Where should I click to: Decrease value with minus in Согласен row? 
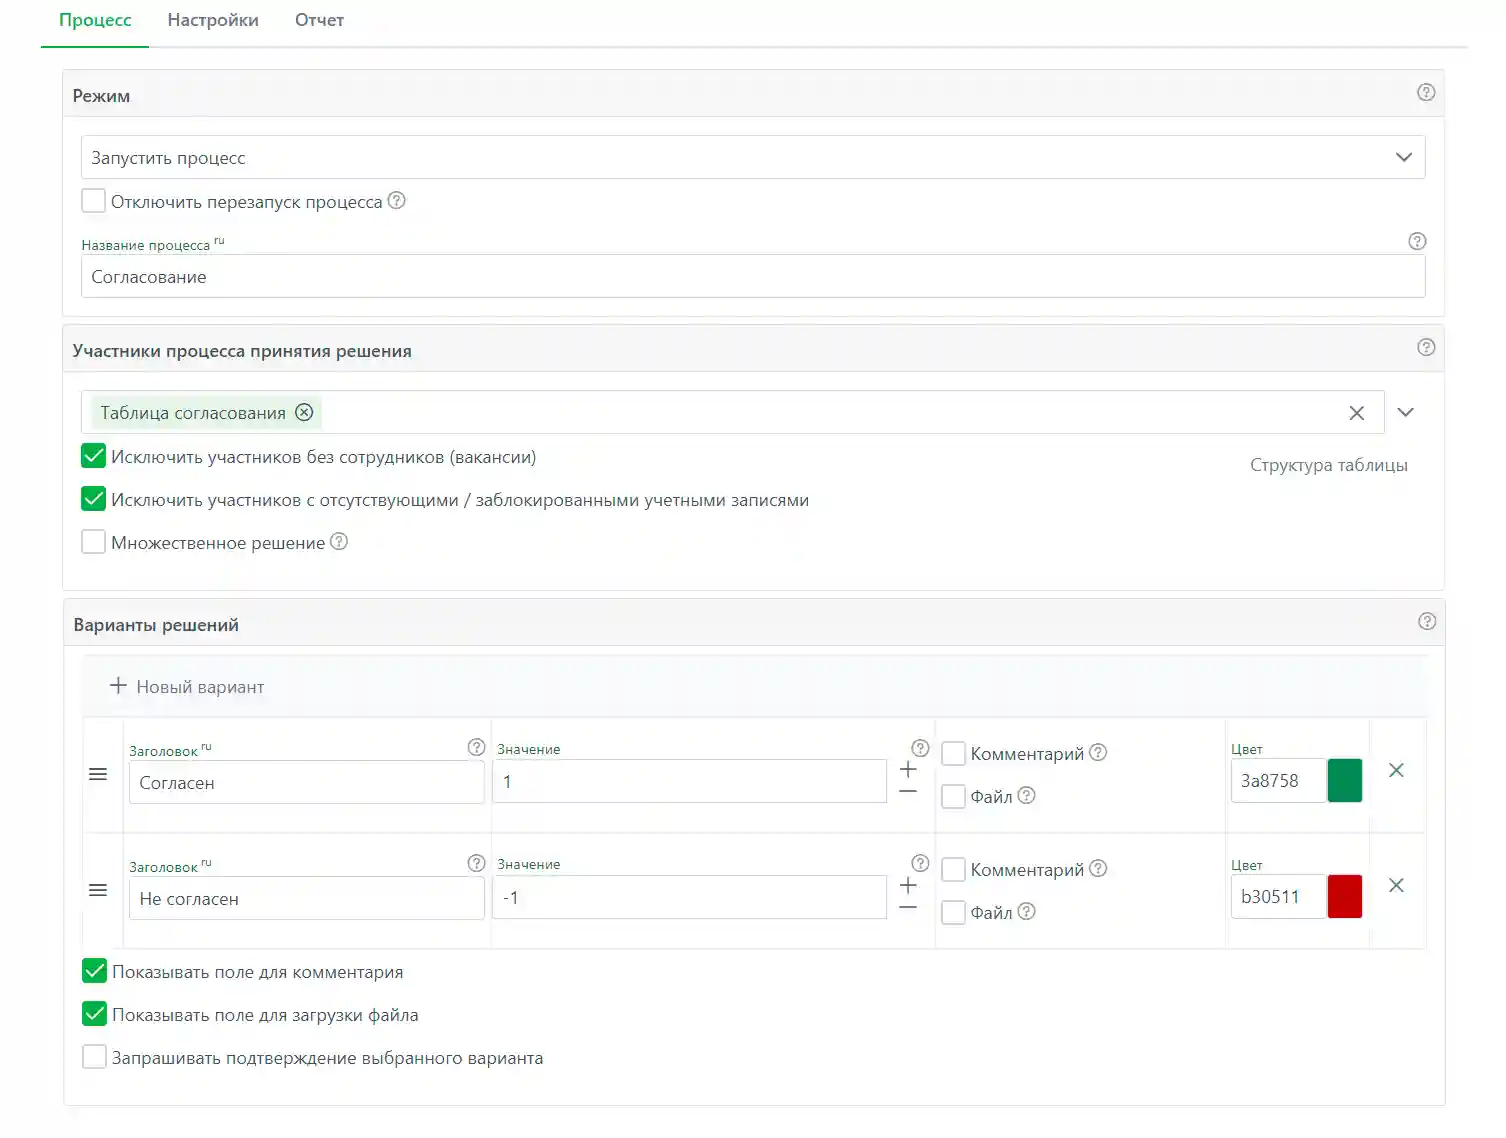[908, 791]
